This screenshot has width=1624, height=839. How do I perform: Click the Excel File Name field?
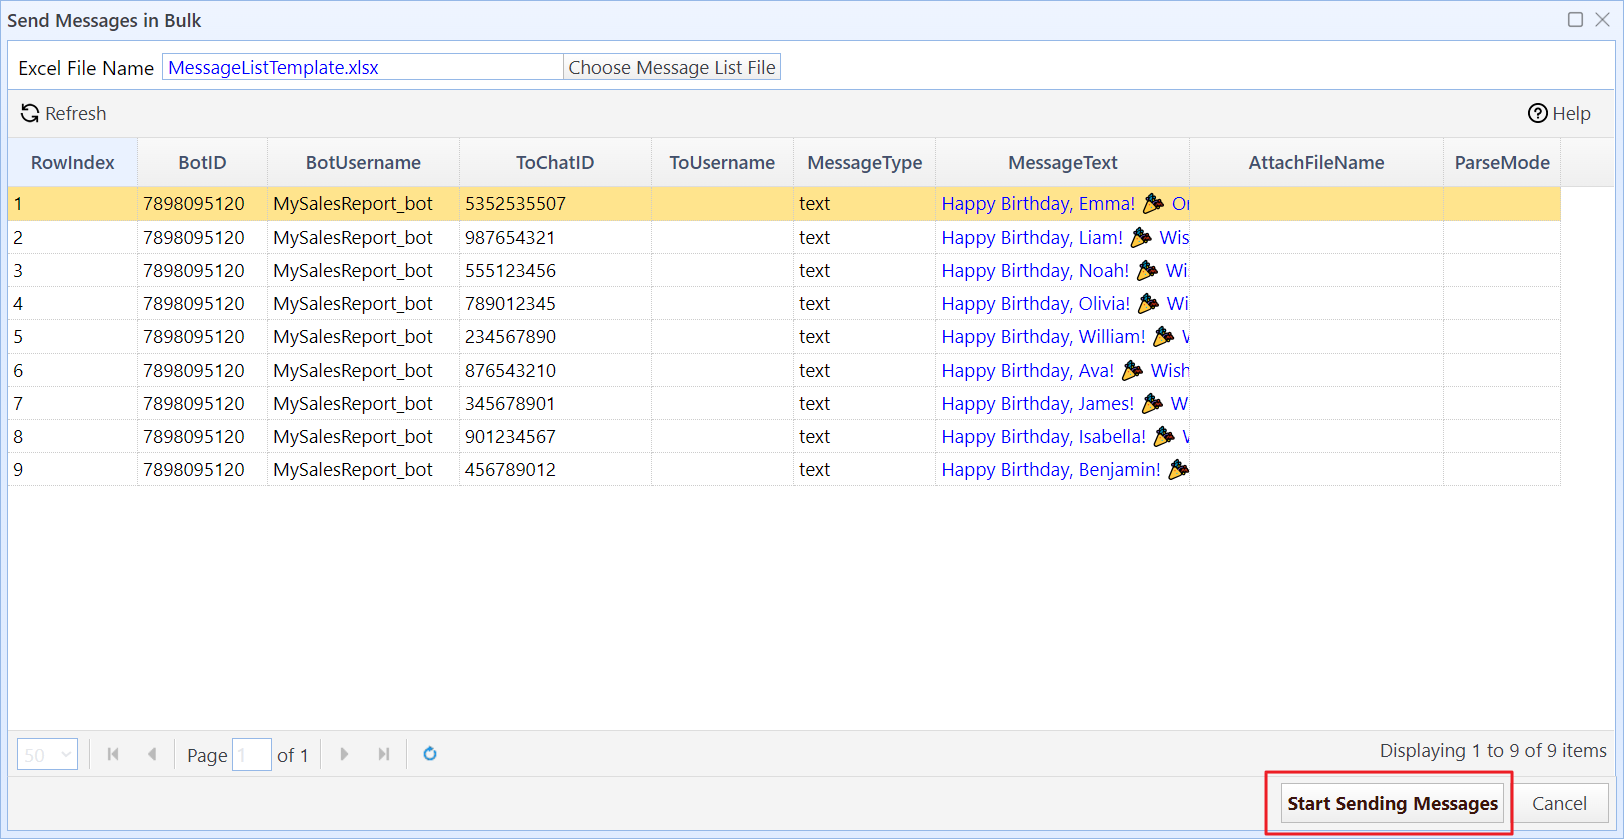(362, 68)
